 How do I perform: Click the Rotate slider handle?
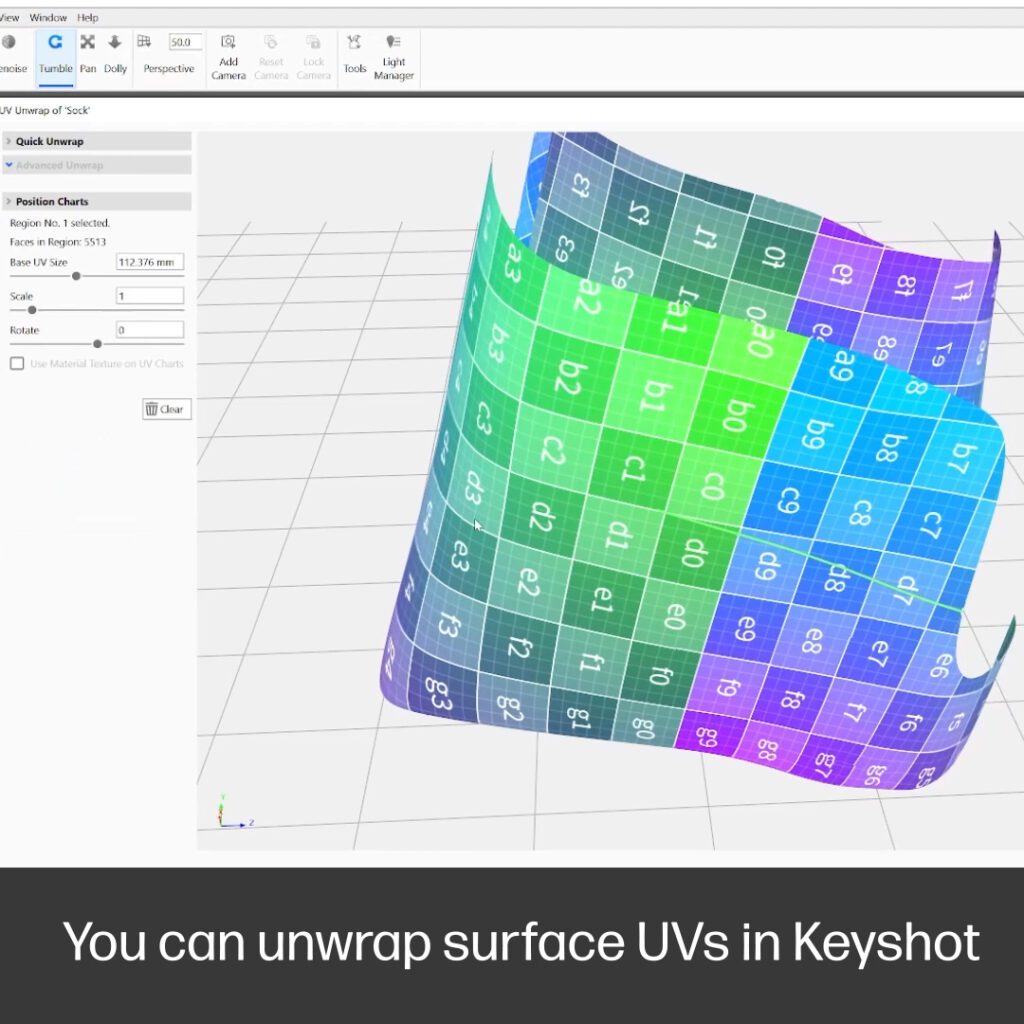click(97, 344)
